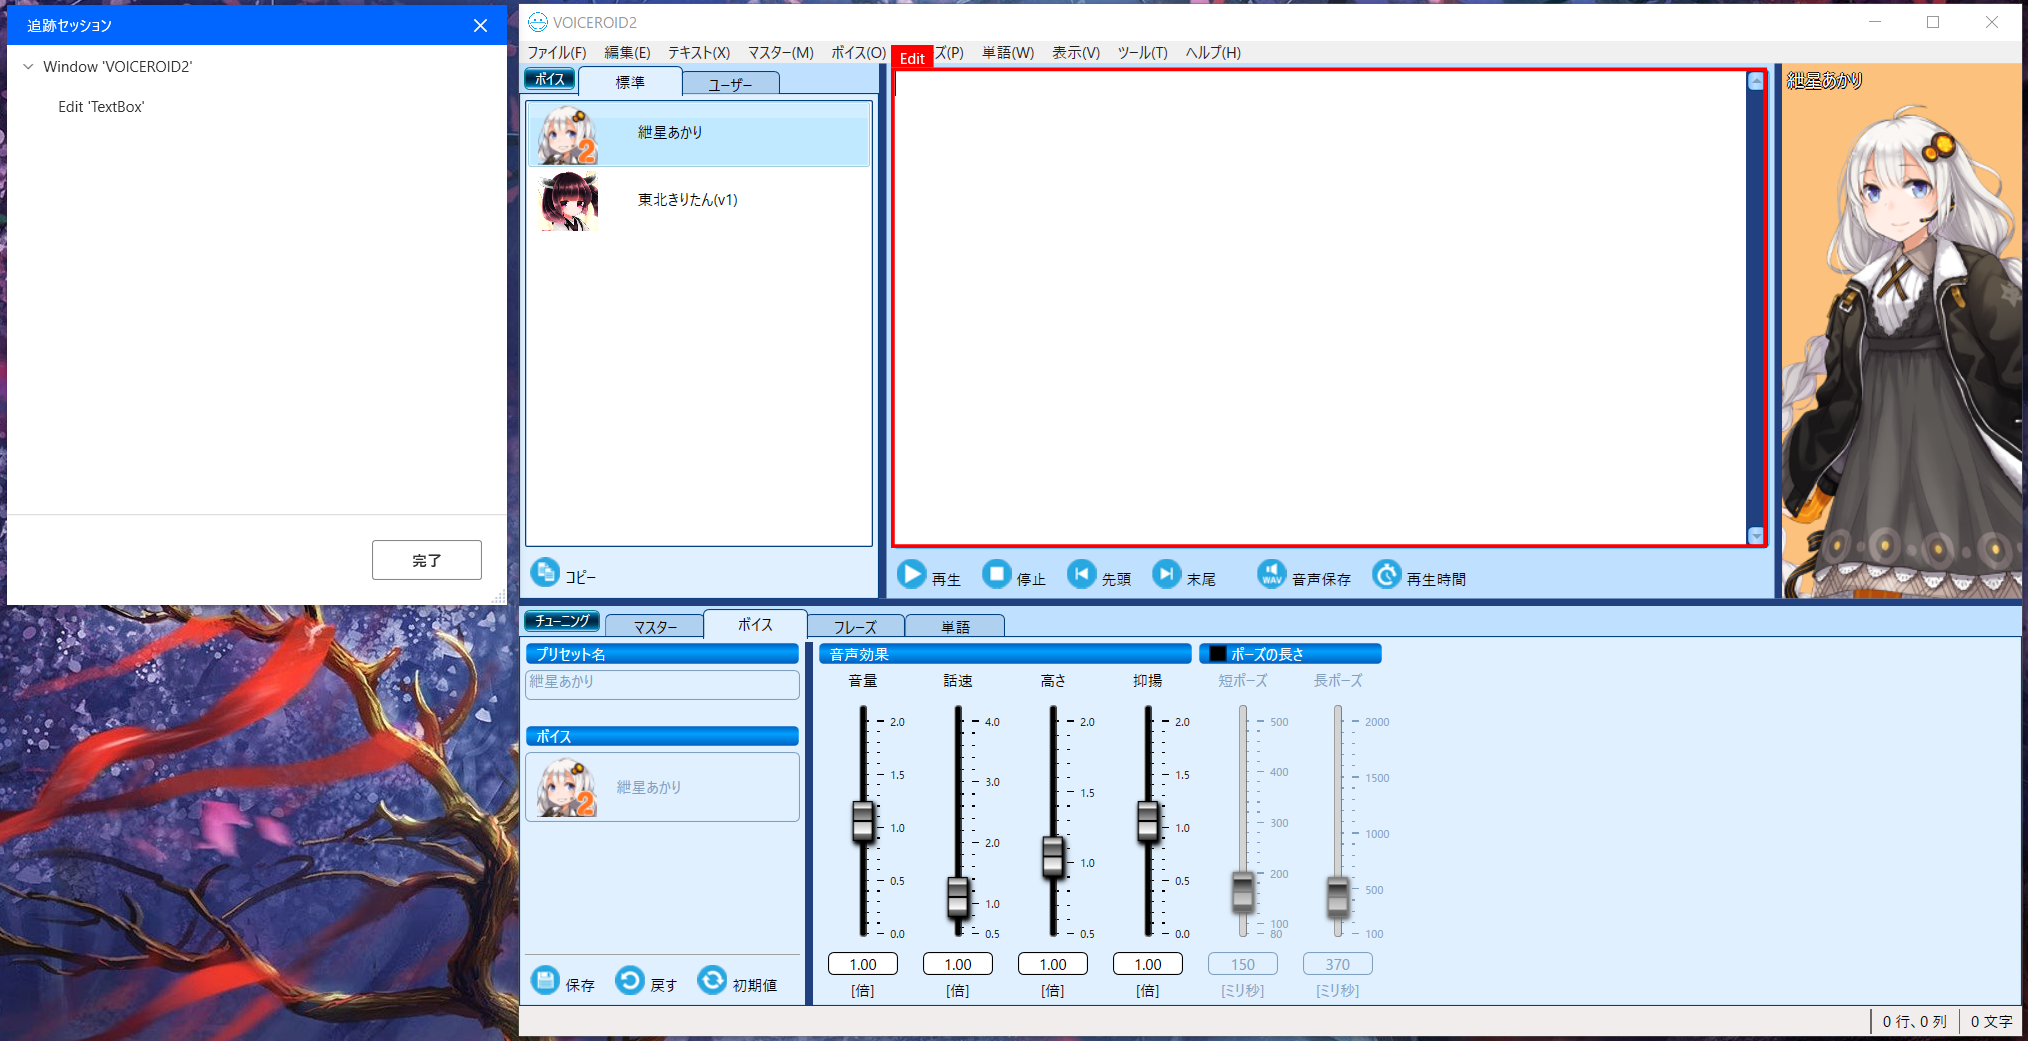Click the 再生時間 clock icon

tap(1386, 574)
